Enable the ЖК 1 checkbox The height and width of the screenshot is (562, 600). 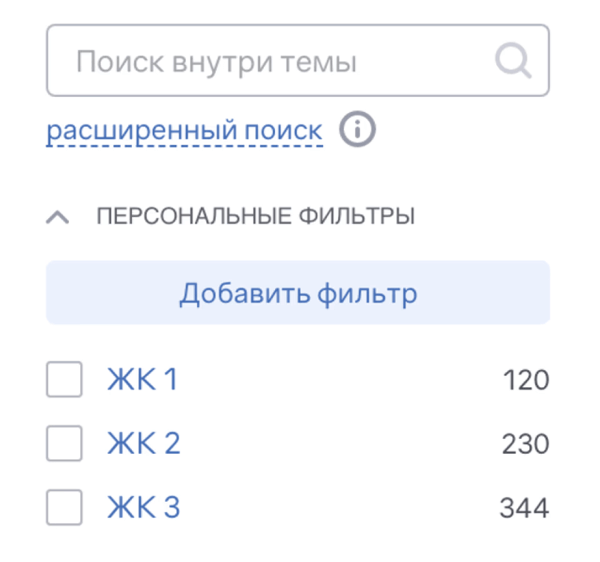[x=64, y=380]
